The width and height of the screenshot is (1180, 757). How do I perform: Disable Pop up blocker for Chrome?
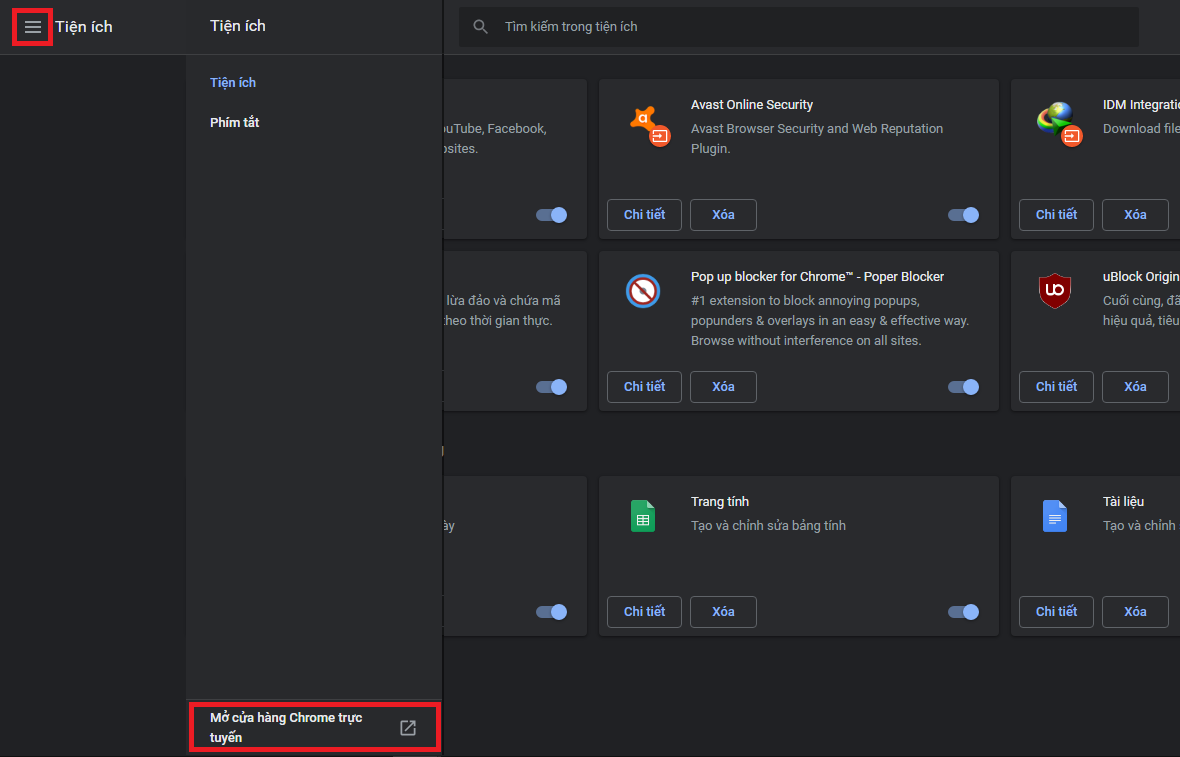(x=963, y=387)
